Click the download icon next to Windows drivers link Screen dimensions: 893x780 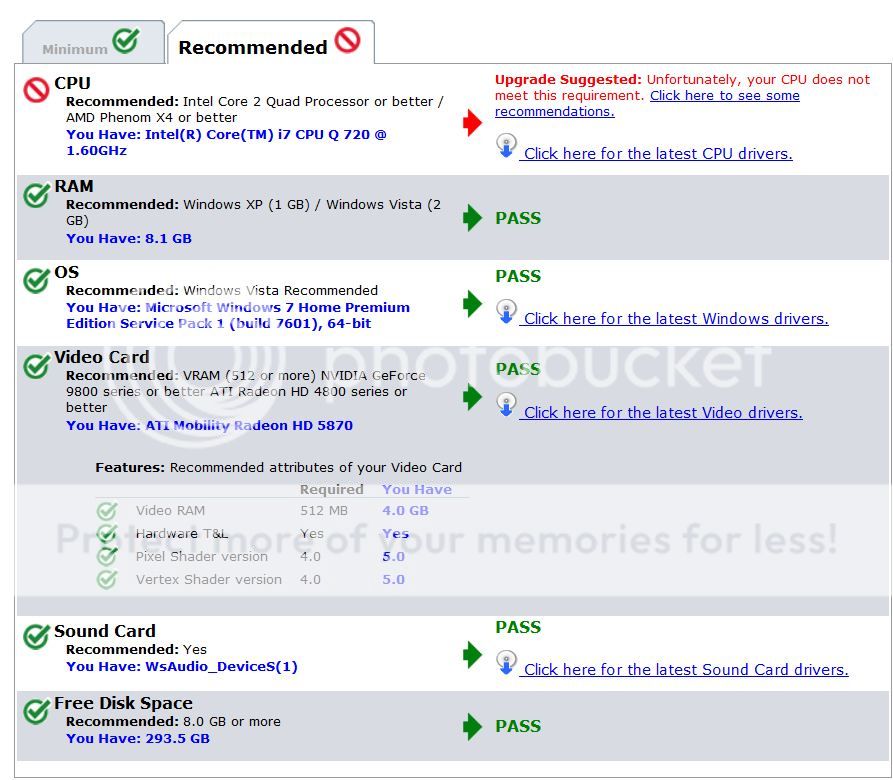pos(506,311)
